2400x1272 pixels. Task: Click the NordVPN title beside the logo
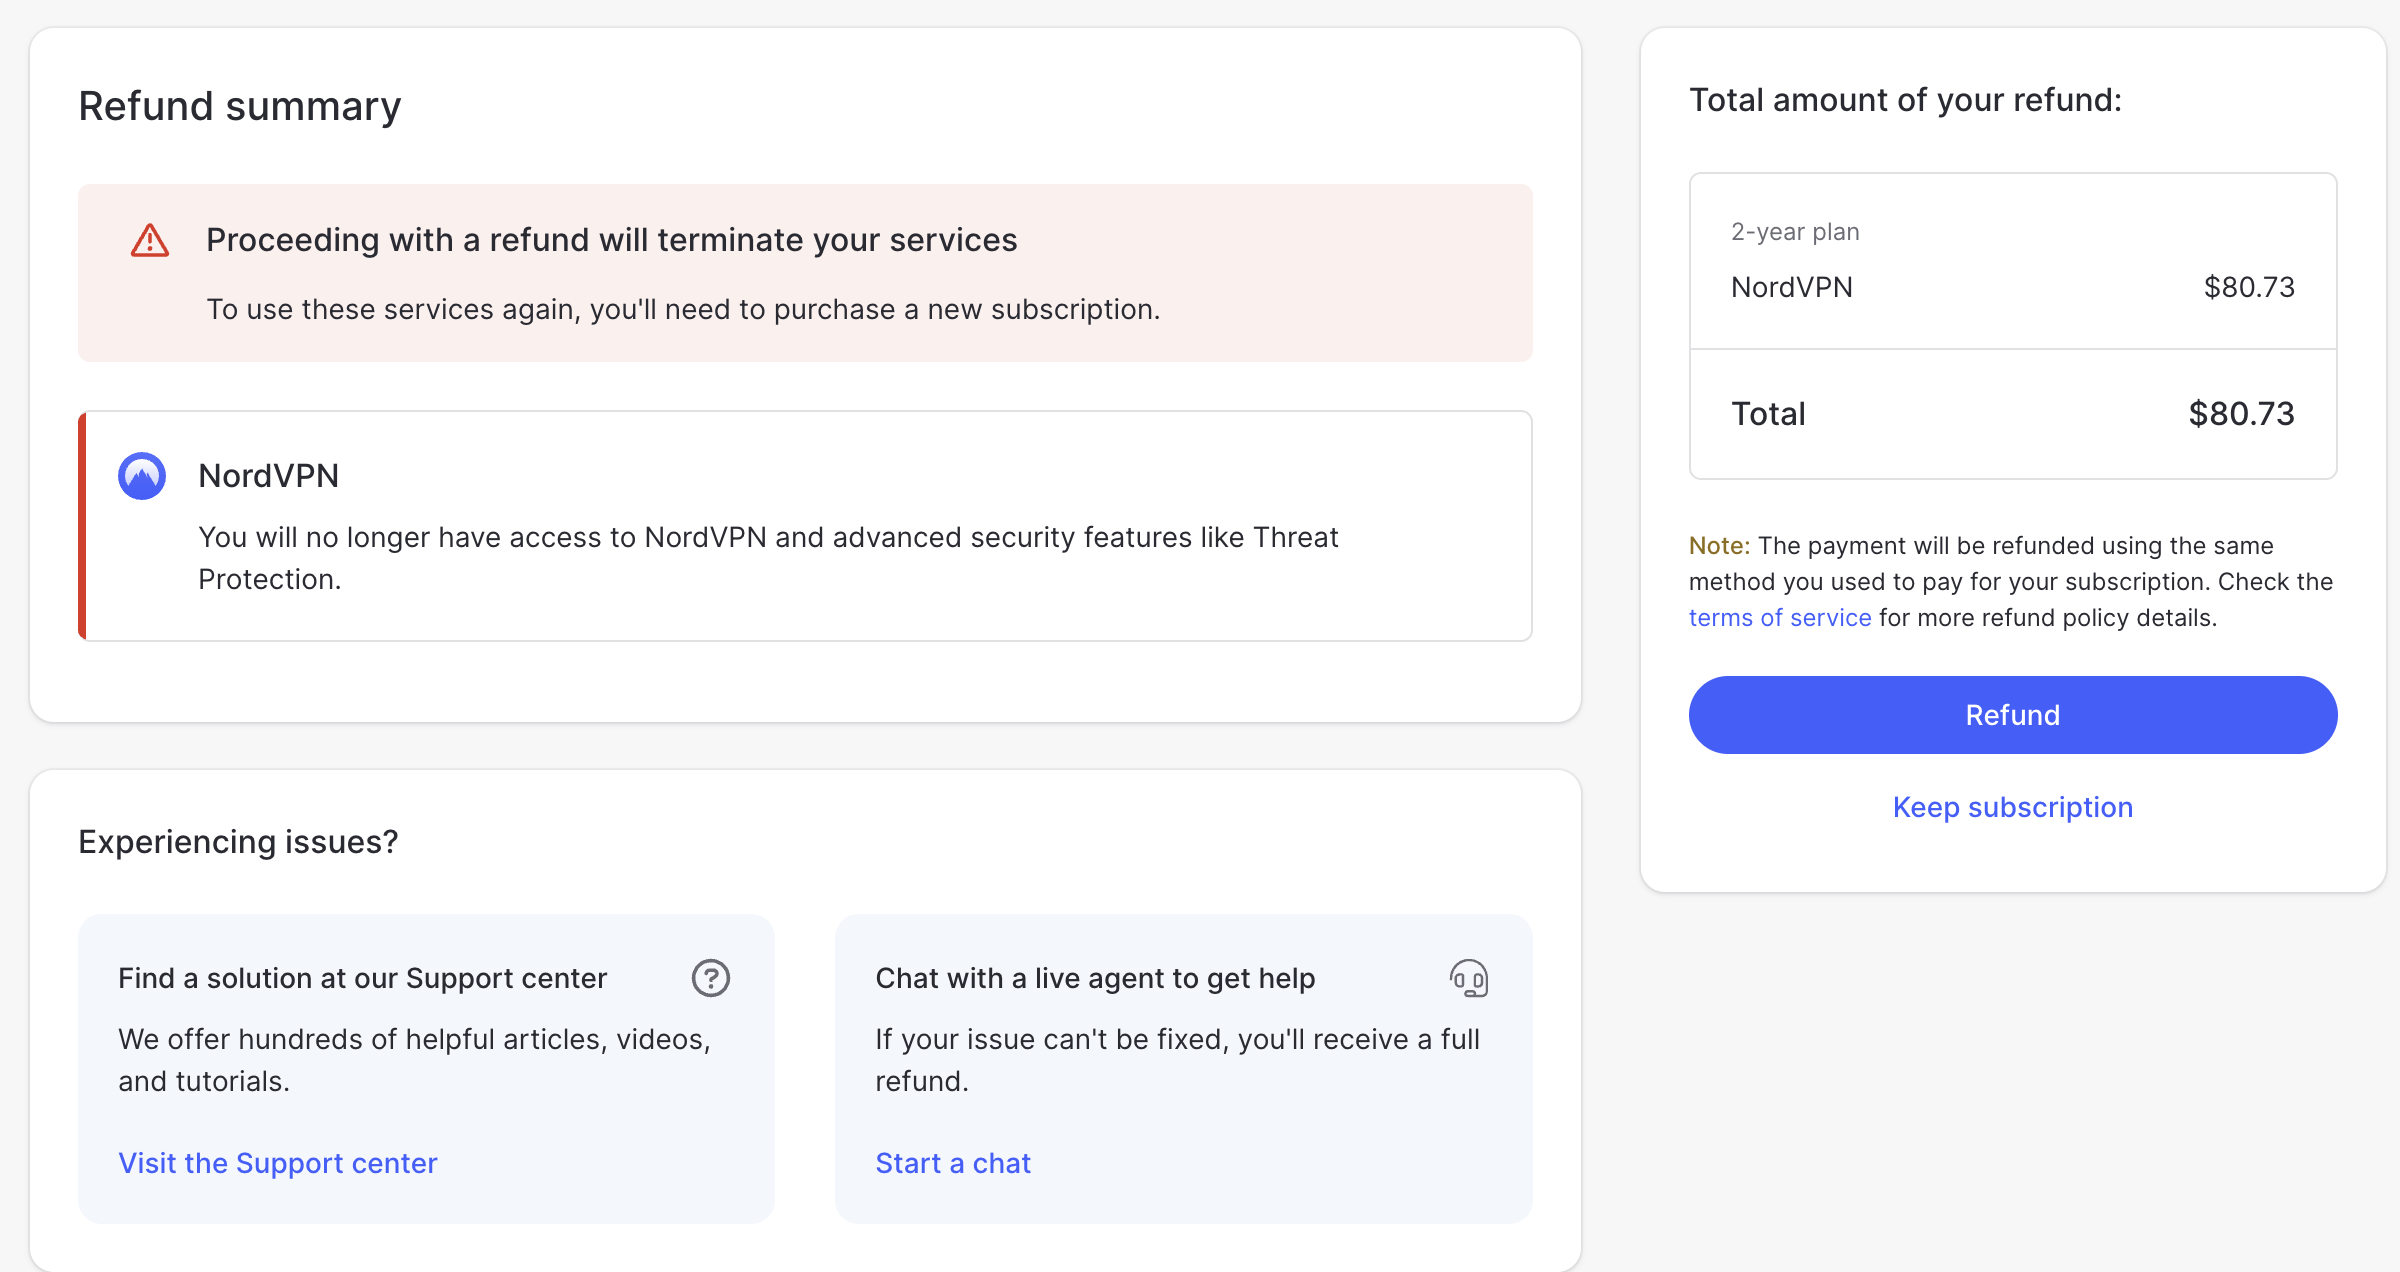click(268, 476)
